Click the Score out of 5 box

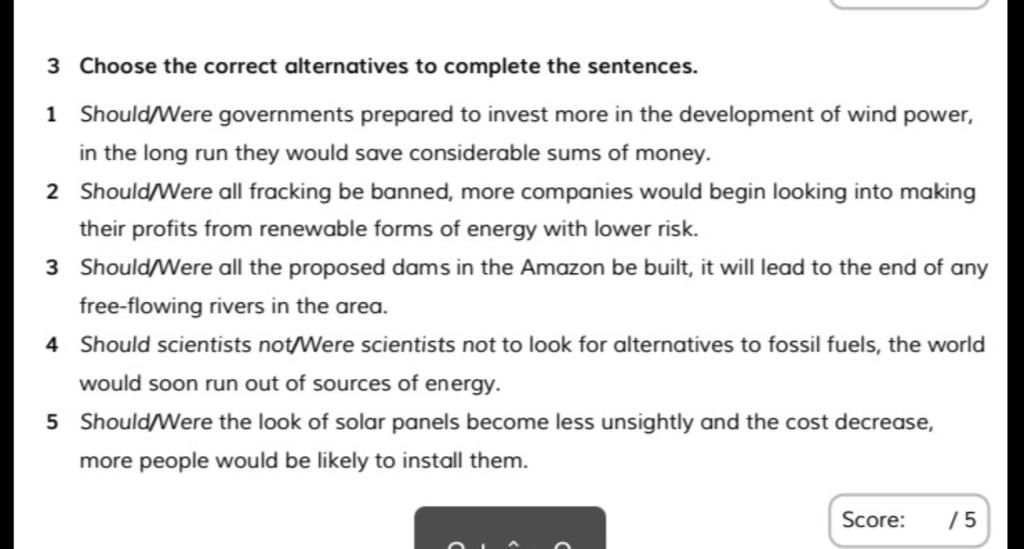coord(908,520)
